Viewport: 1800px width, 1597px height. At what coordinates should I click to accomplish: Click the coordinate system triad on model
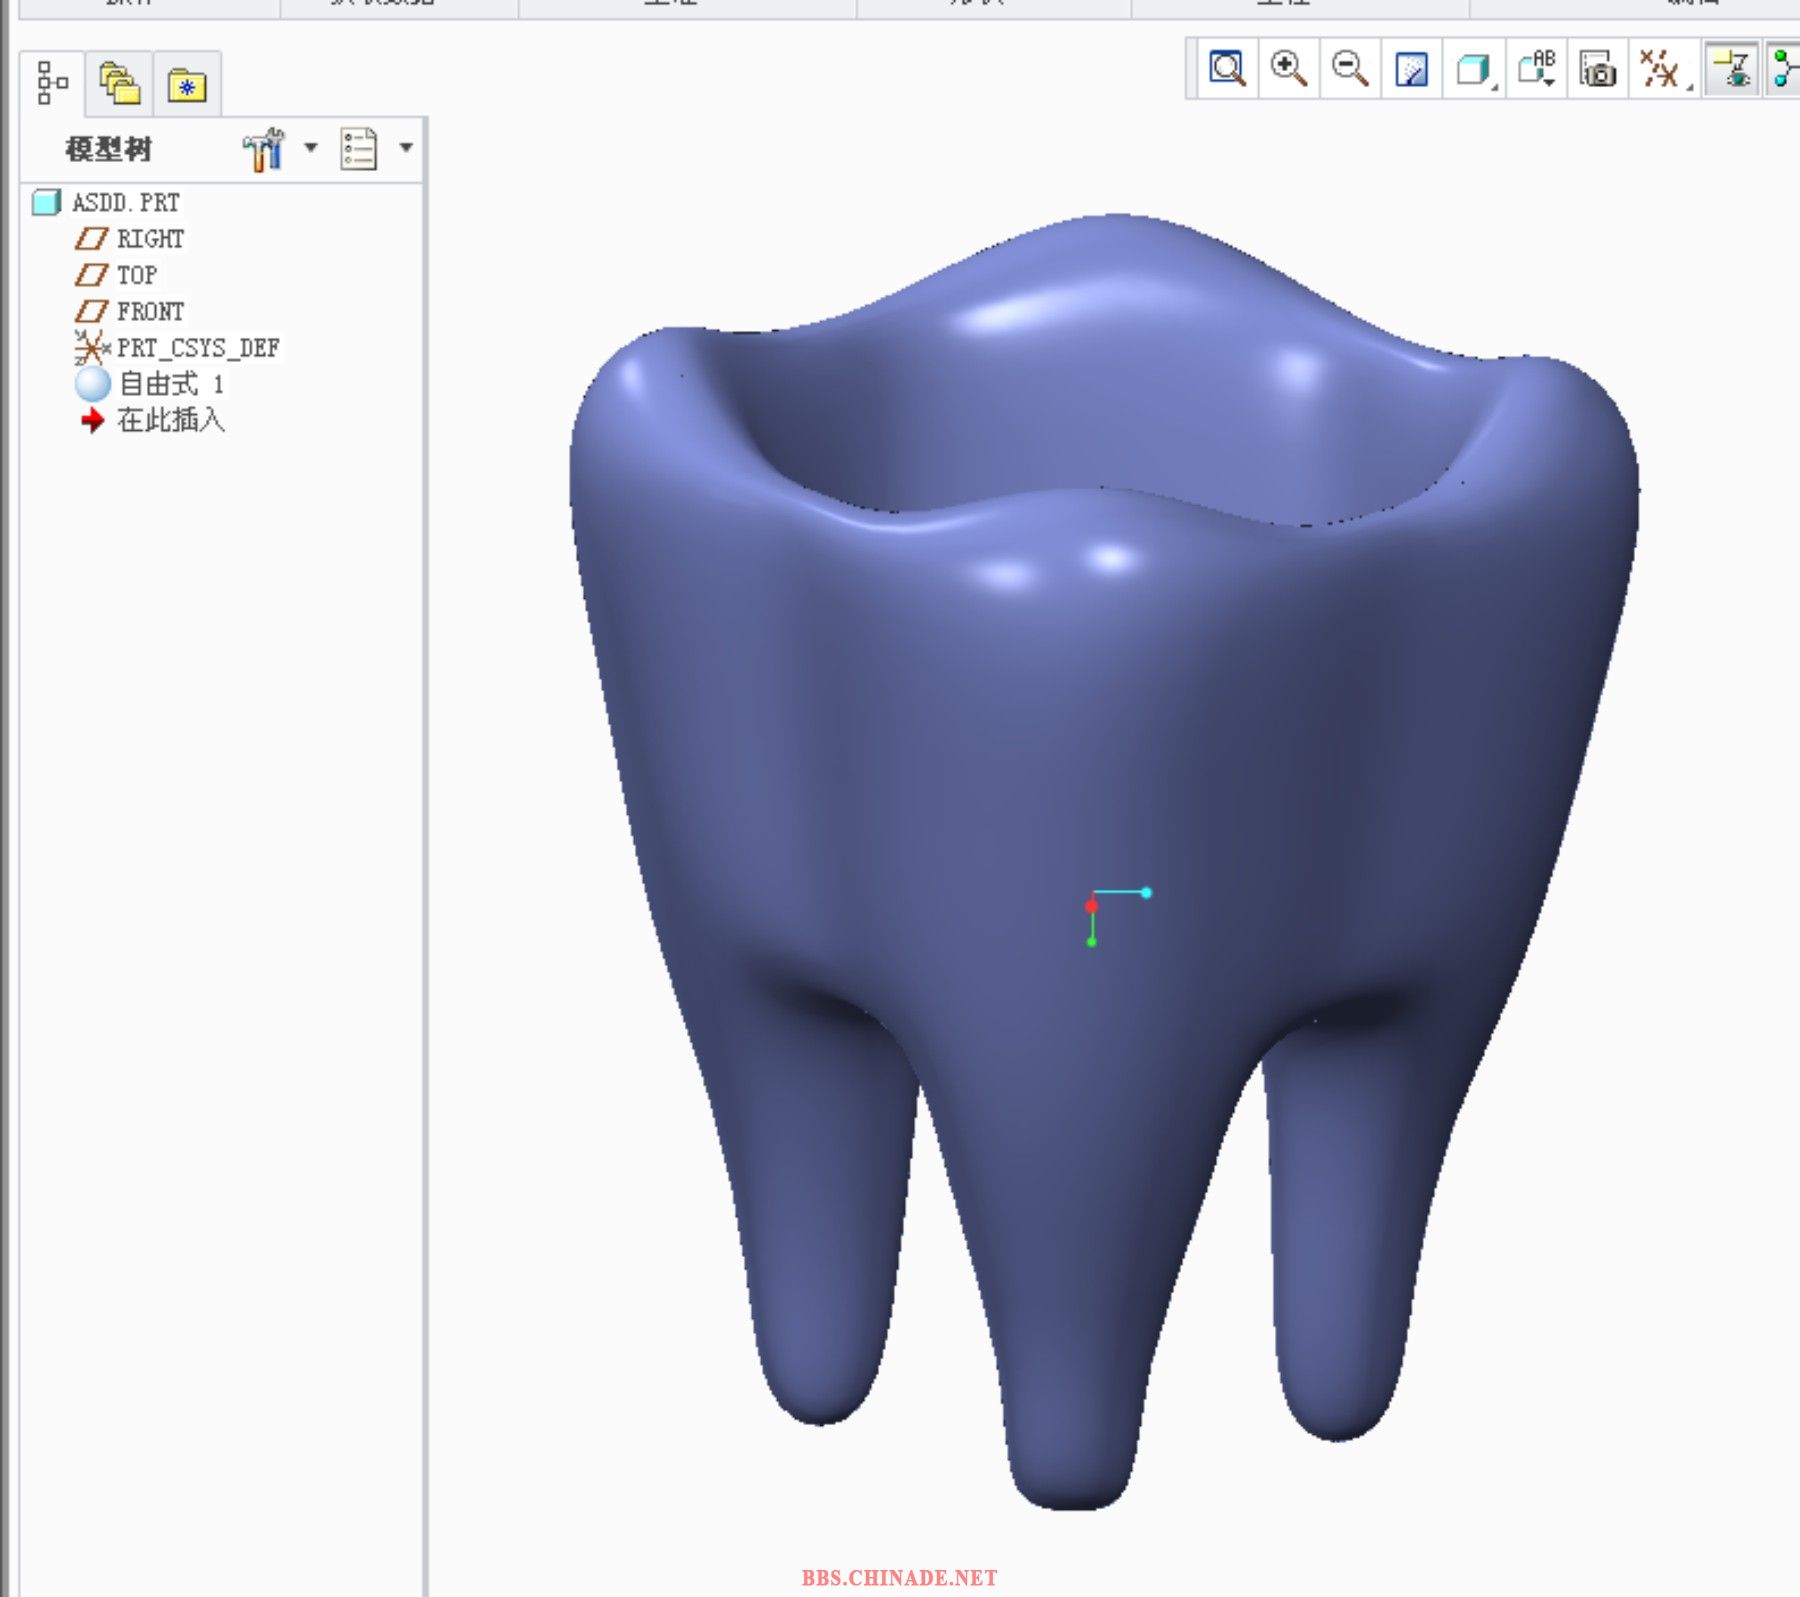(x=1116, y=915)
